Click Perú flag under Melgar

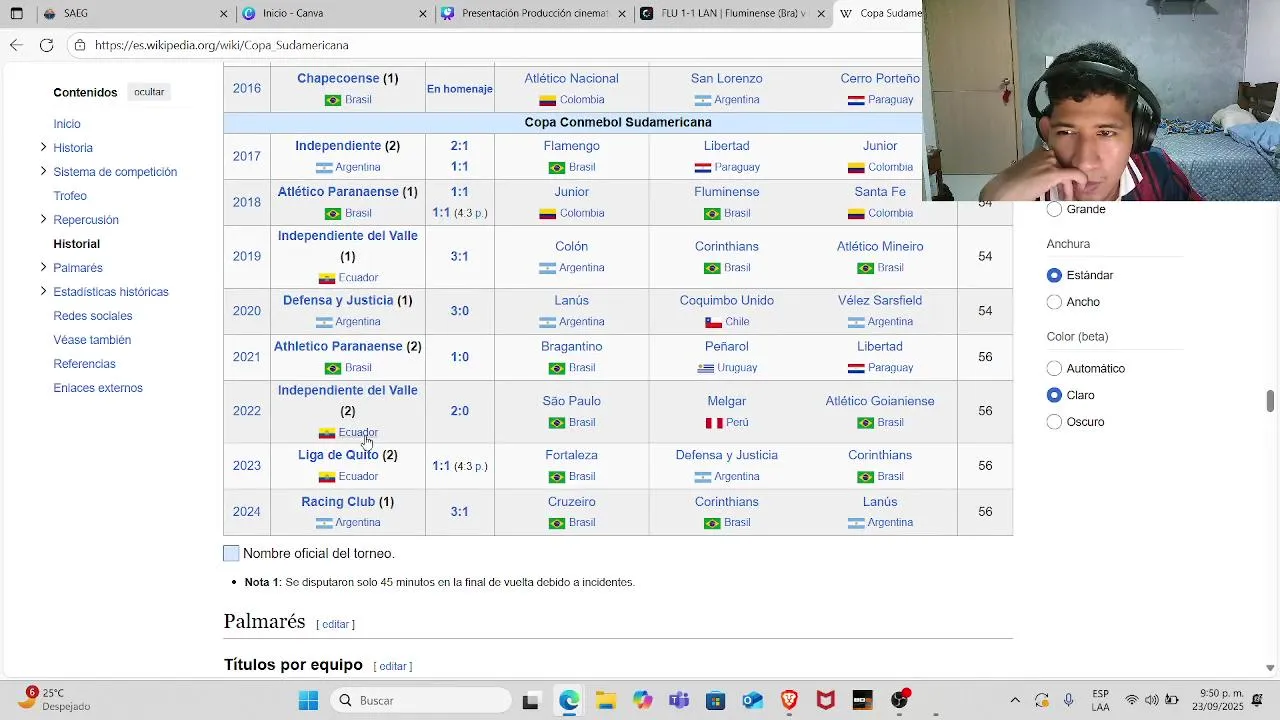click(x=714, y=423)
